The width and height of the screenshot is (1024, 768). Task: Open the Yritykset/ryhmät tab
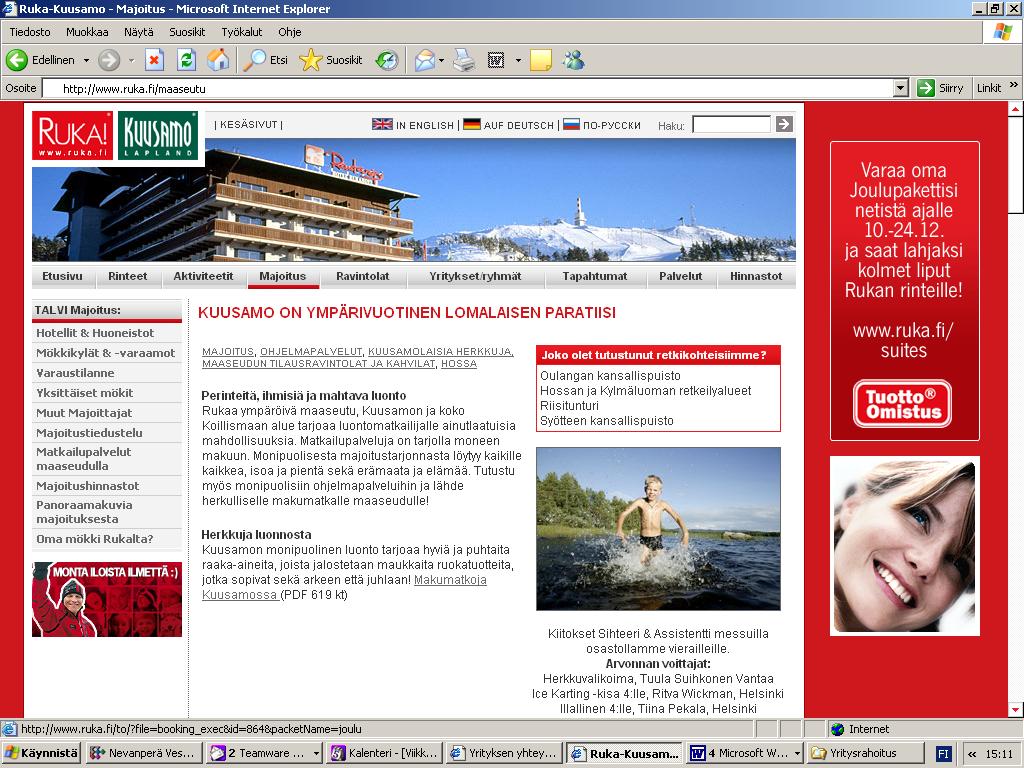coord(475,276)
